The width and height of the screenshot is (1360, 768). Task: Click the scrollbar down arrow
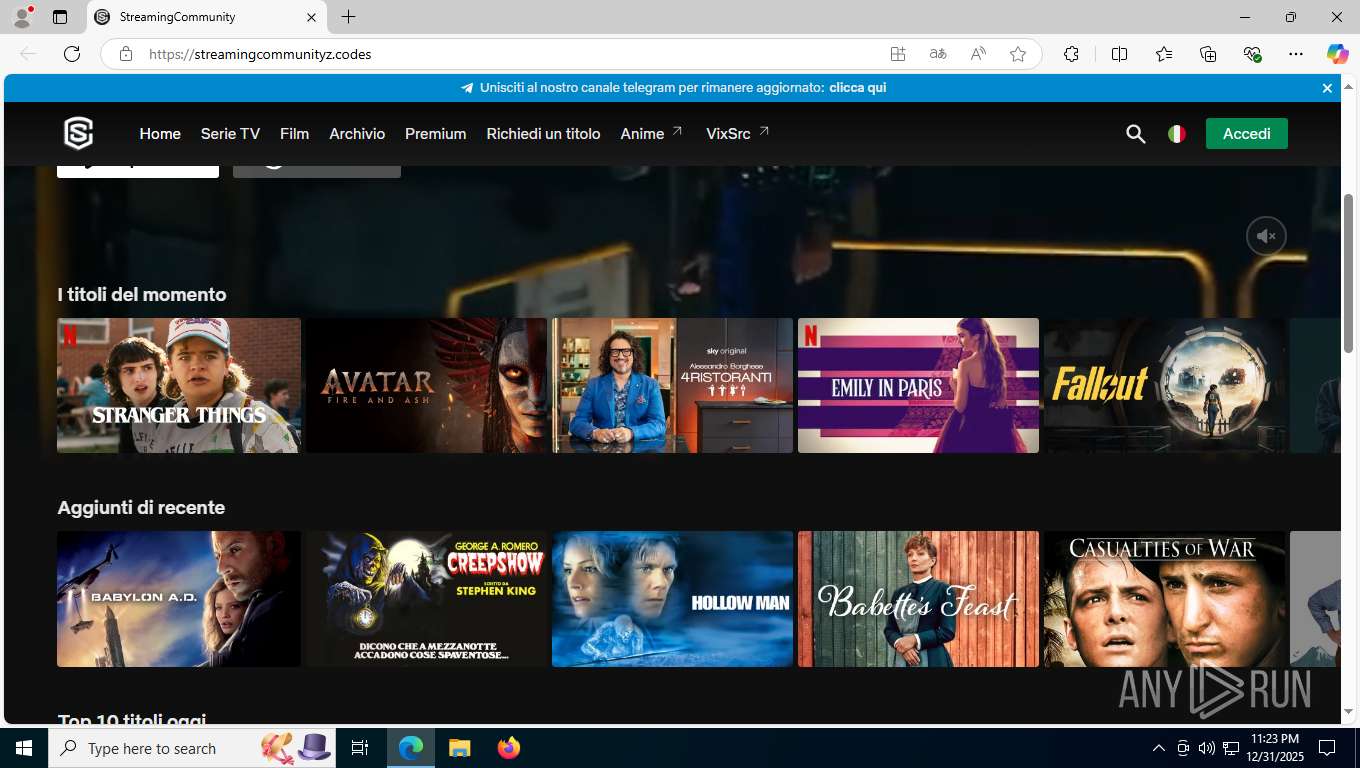(x=1348, y=711)
